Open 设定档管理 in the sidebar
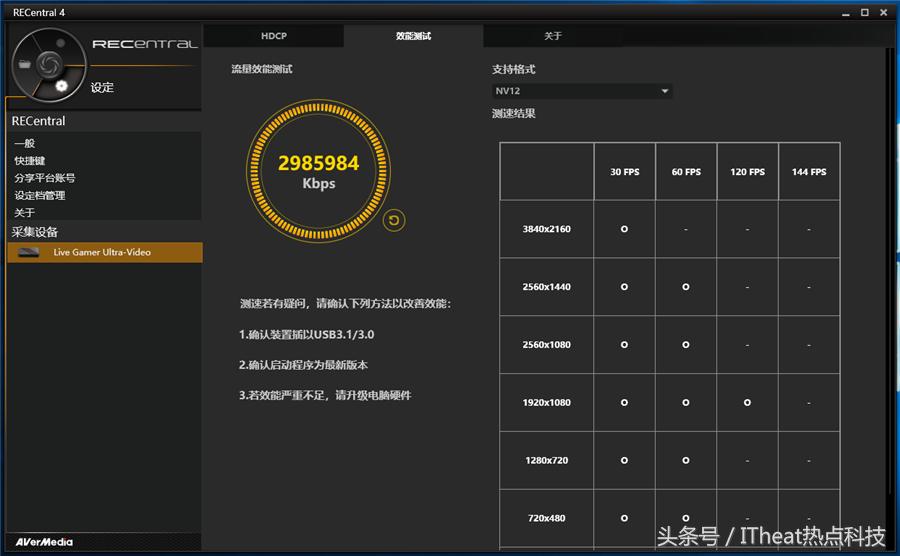This screenshot has width=900, height=556. coord(40,195)
